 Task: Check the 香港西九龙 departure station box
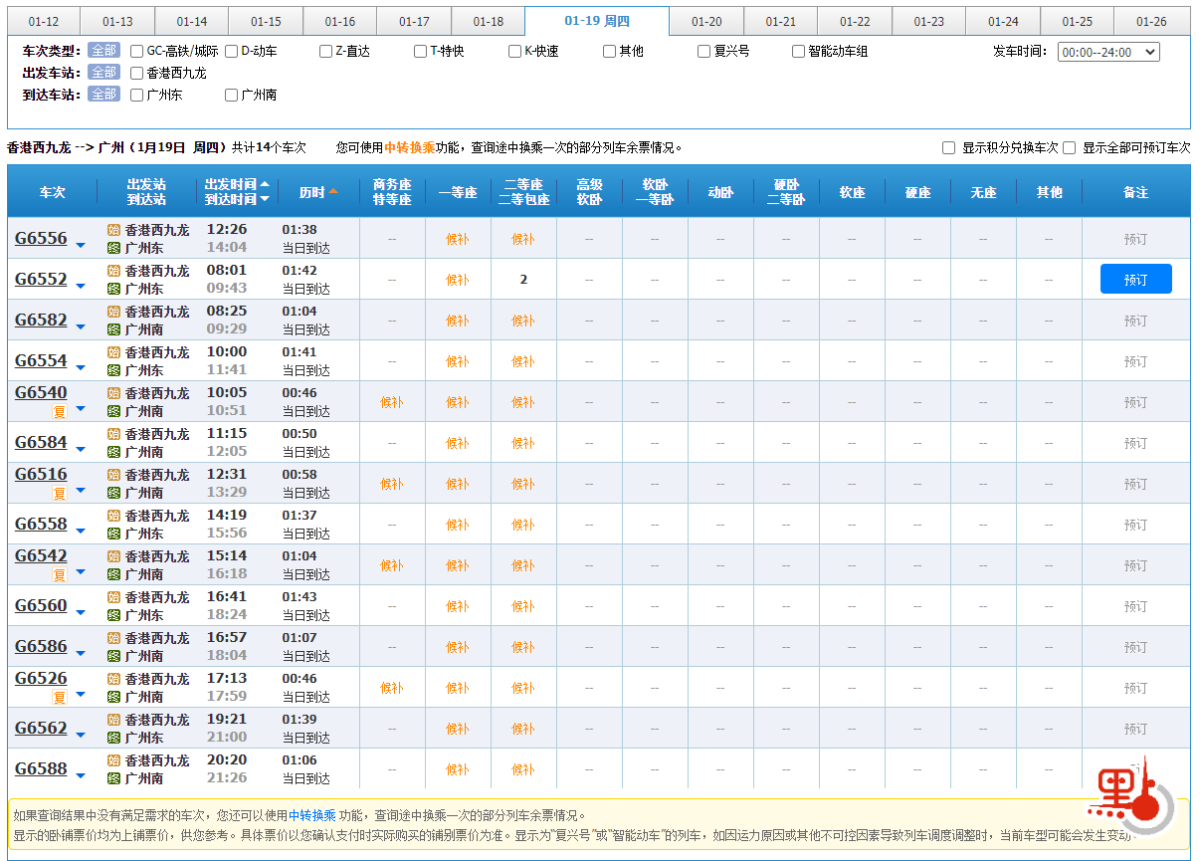(x=137, y=73)
